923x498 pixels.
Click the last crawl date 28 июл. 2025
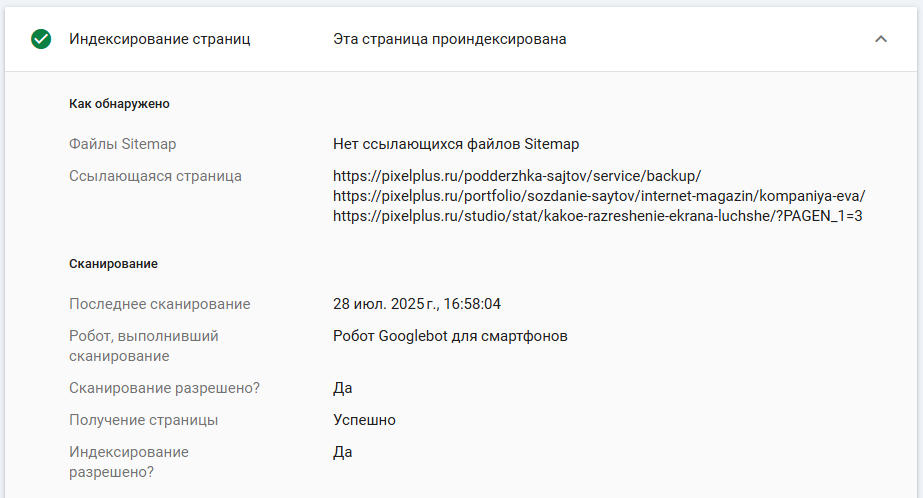416,304
